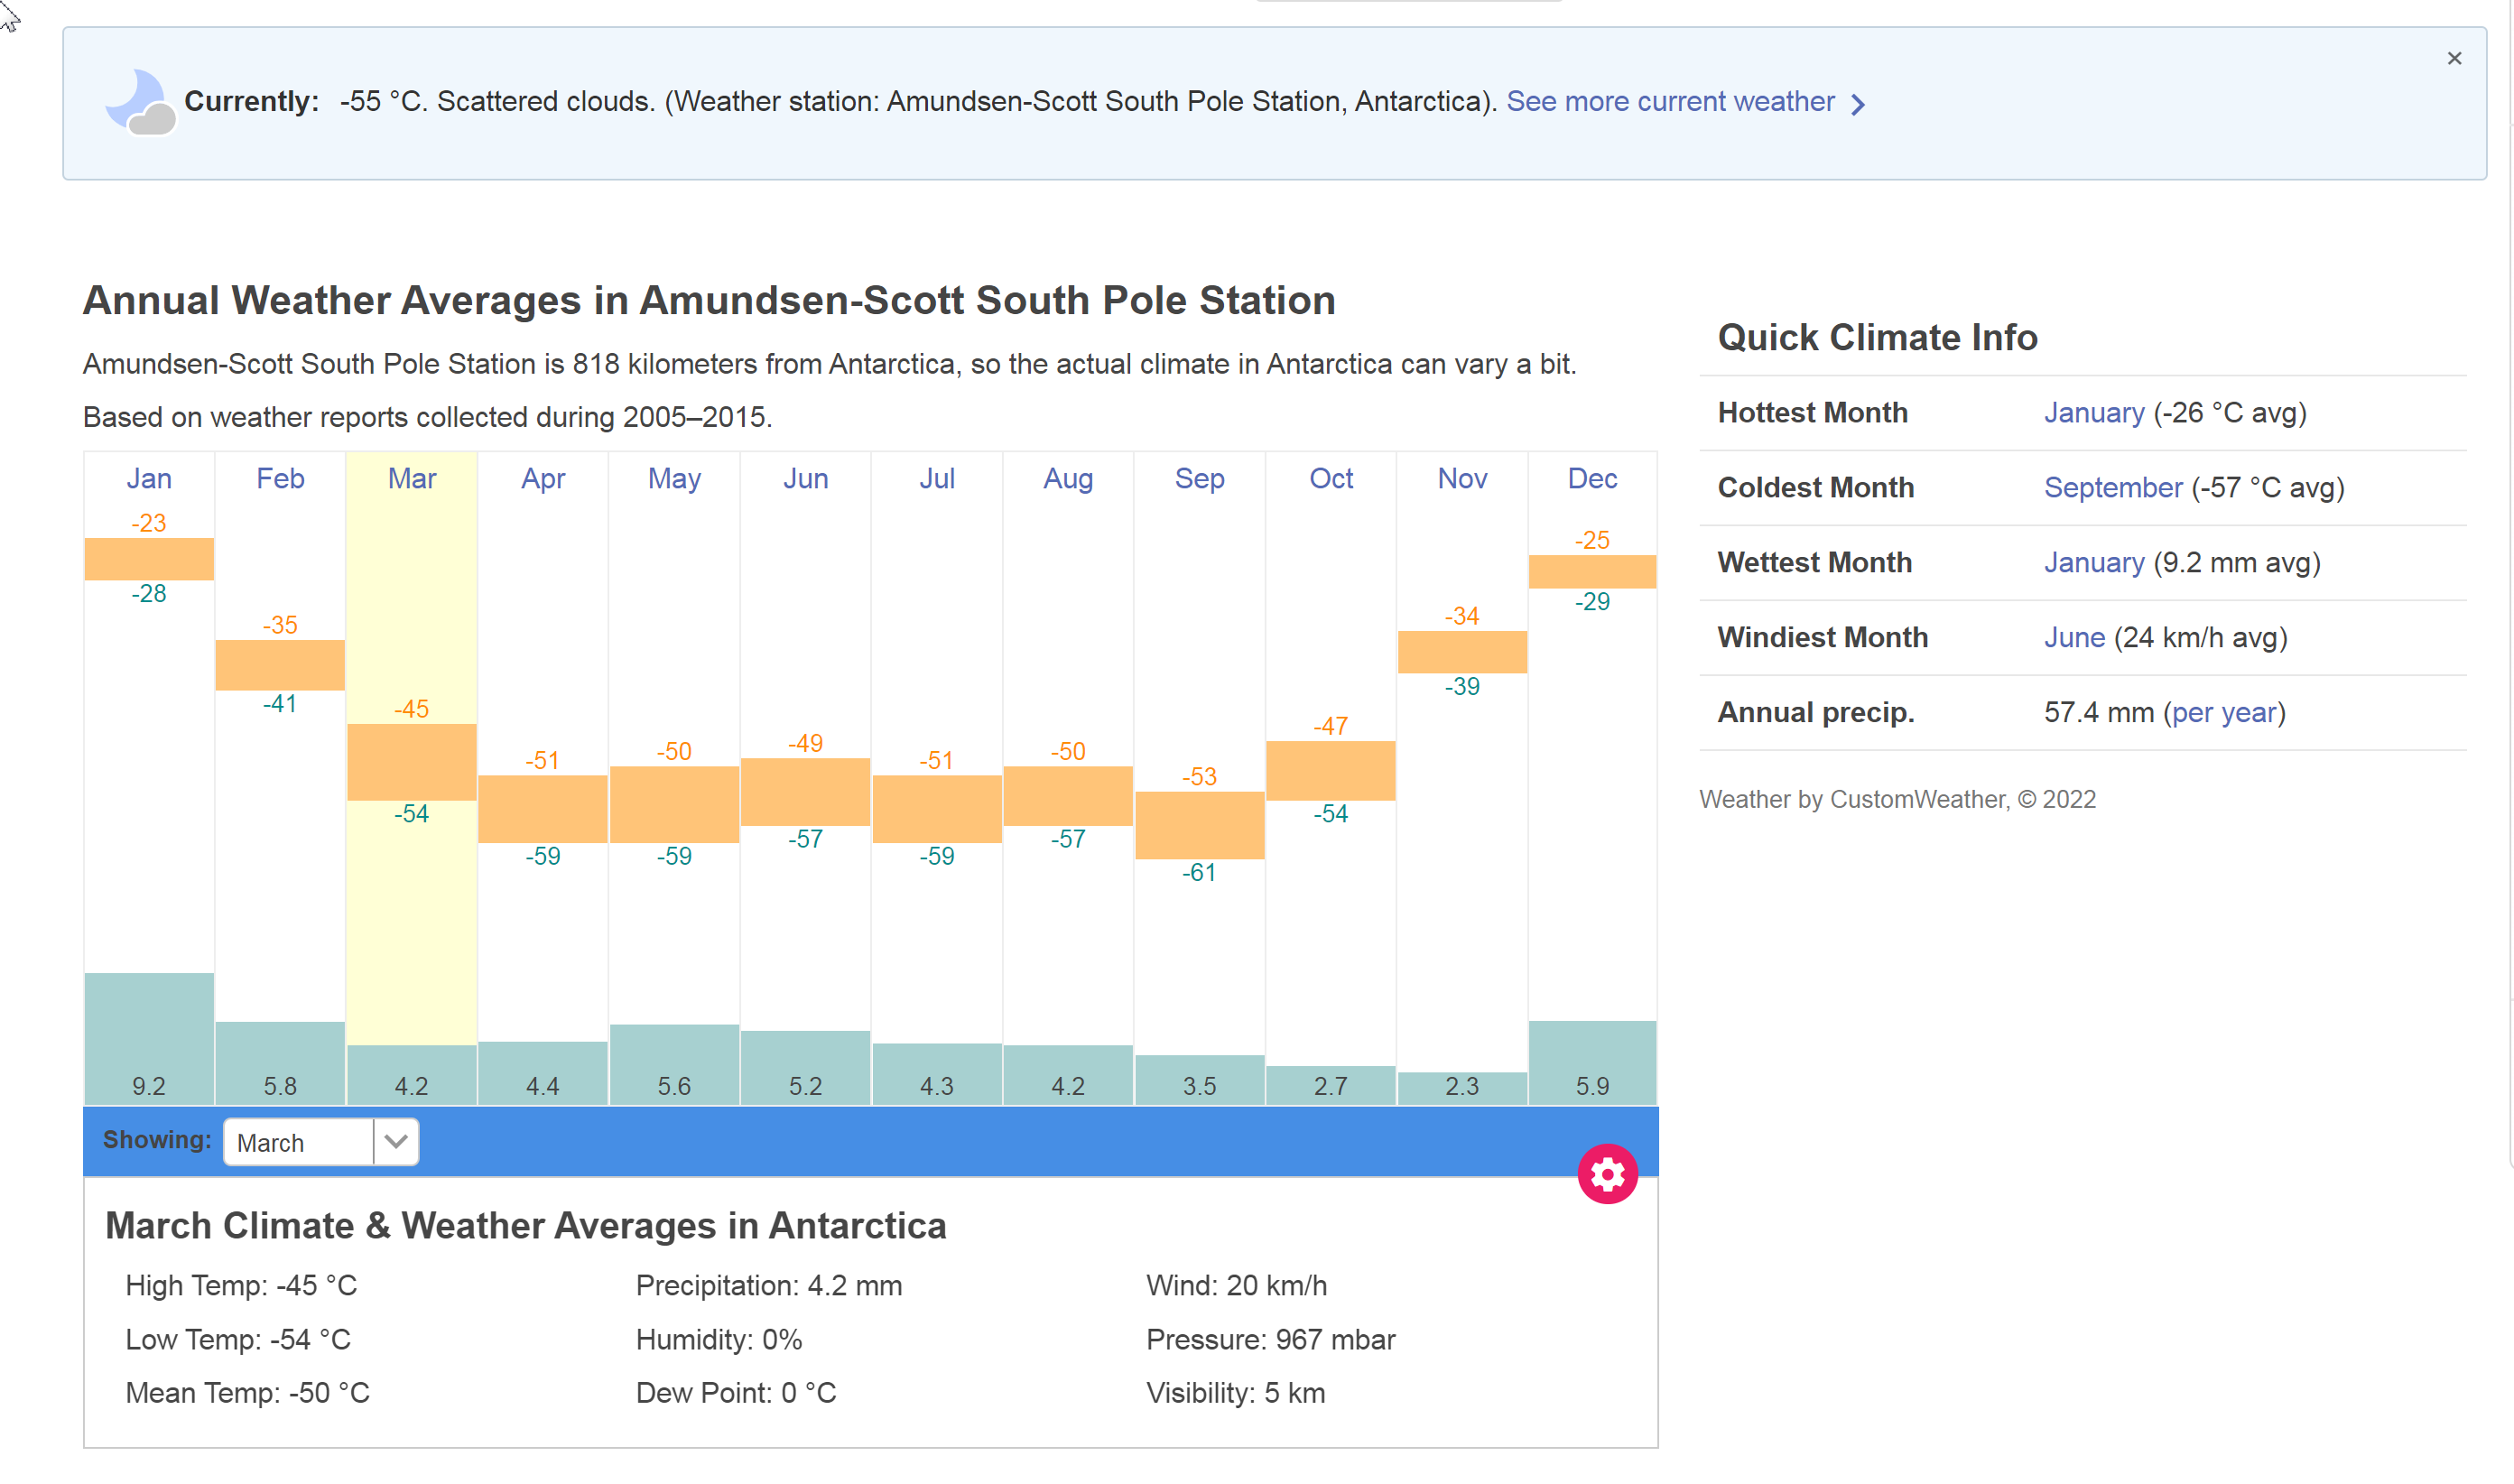Click March Climate & Weather Averages heading

526,1226
